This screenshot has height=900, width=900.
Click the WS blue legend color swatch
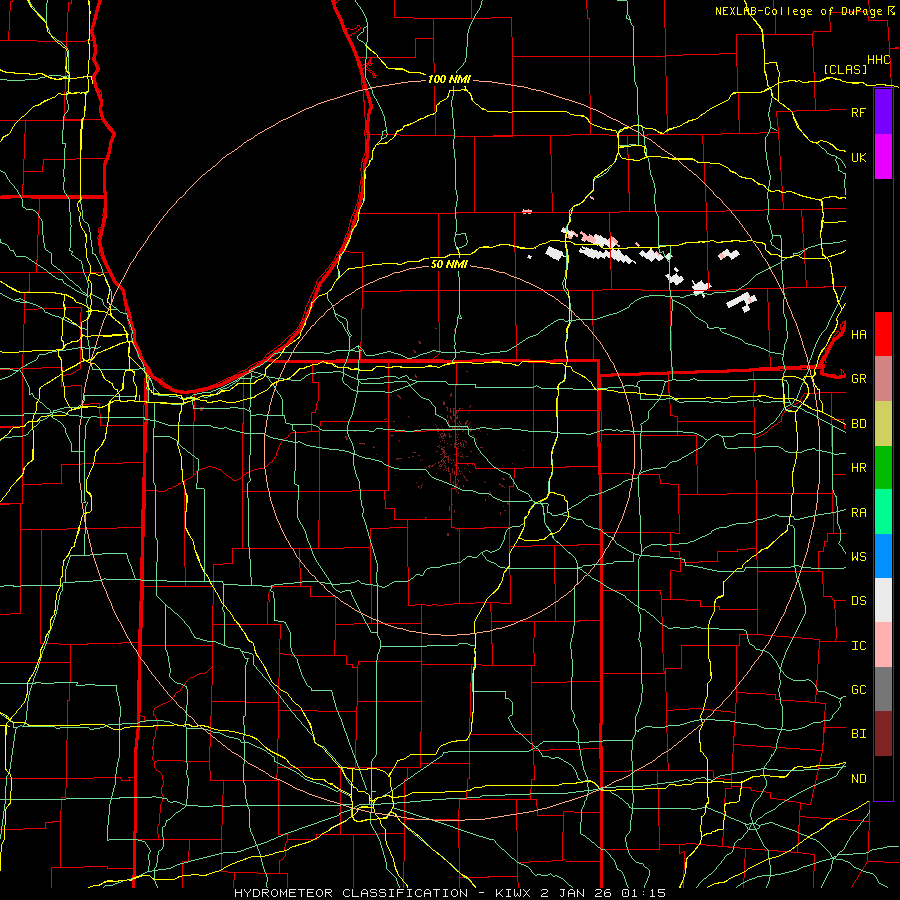(x=883, y=556)
